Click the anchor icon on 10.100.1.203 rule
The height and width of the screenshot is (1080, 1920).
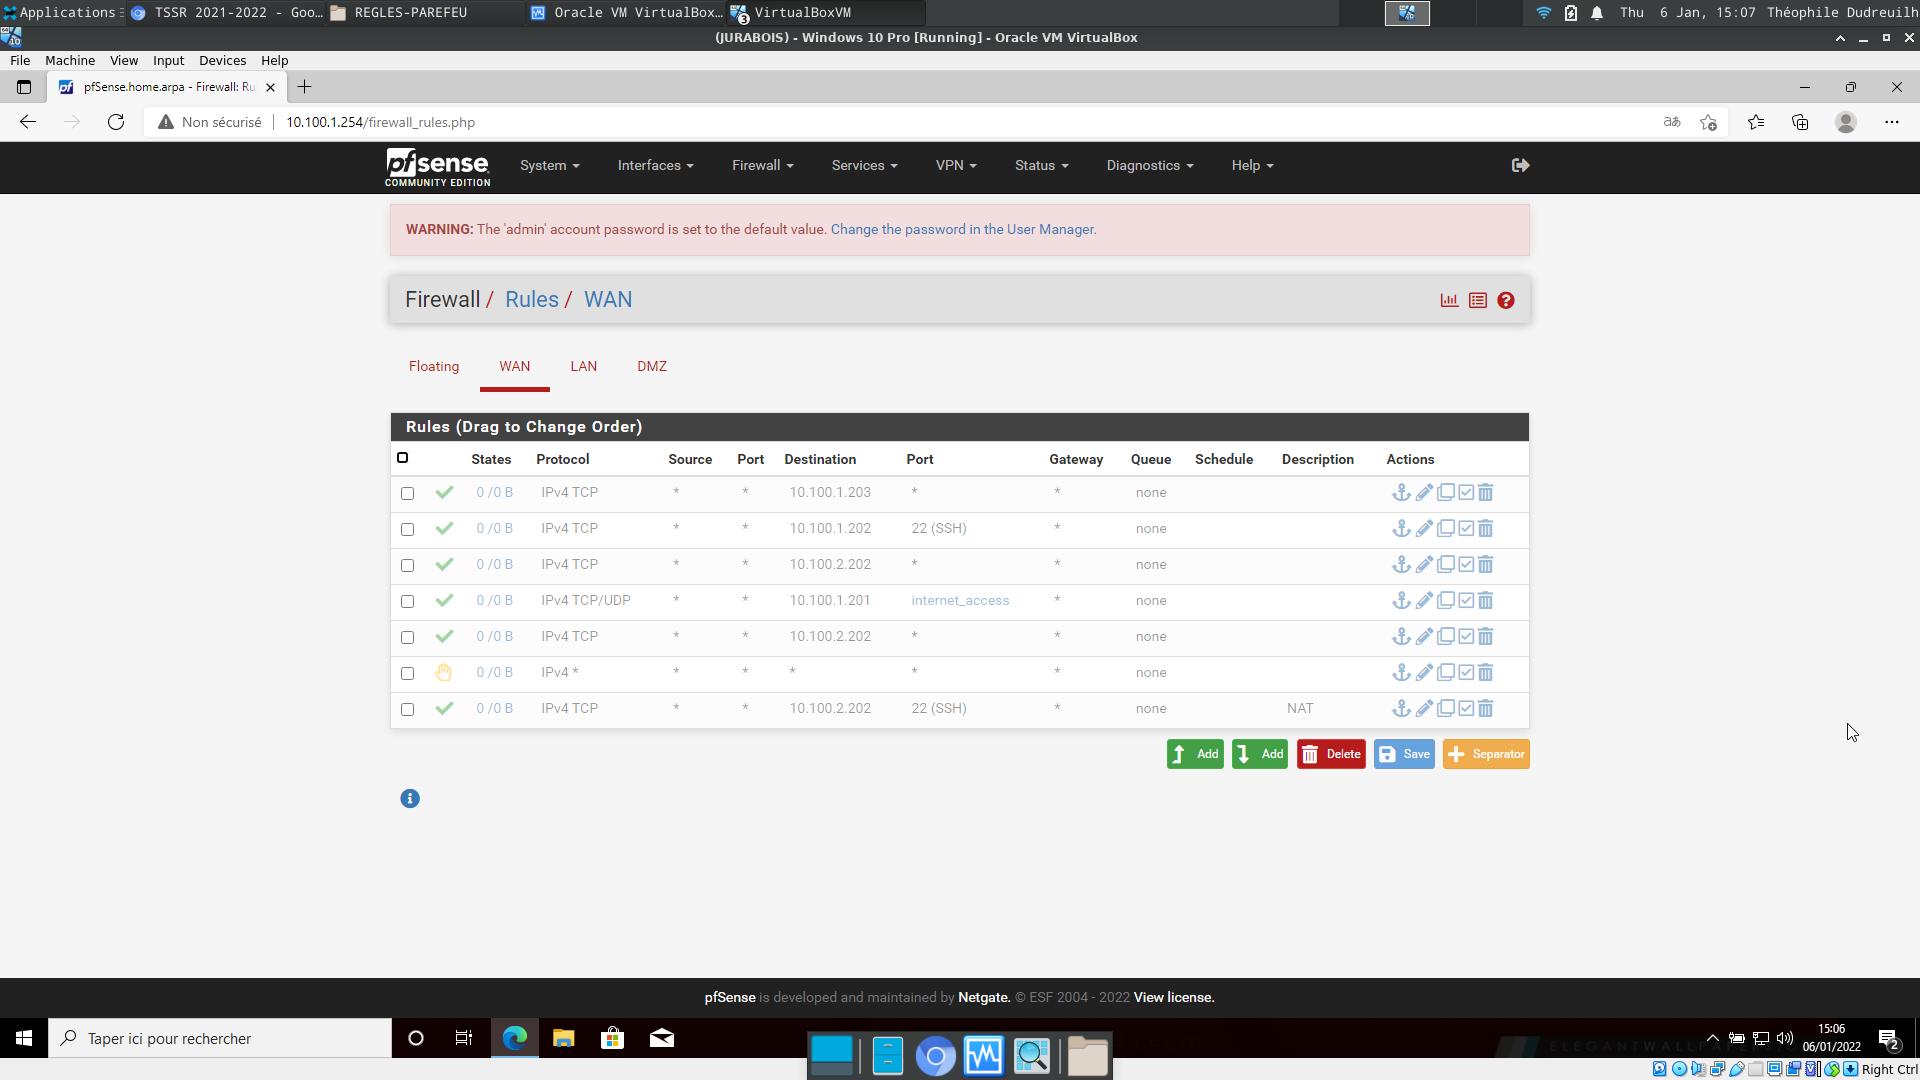1401,492
